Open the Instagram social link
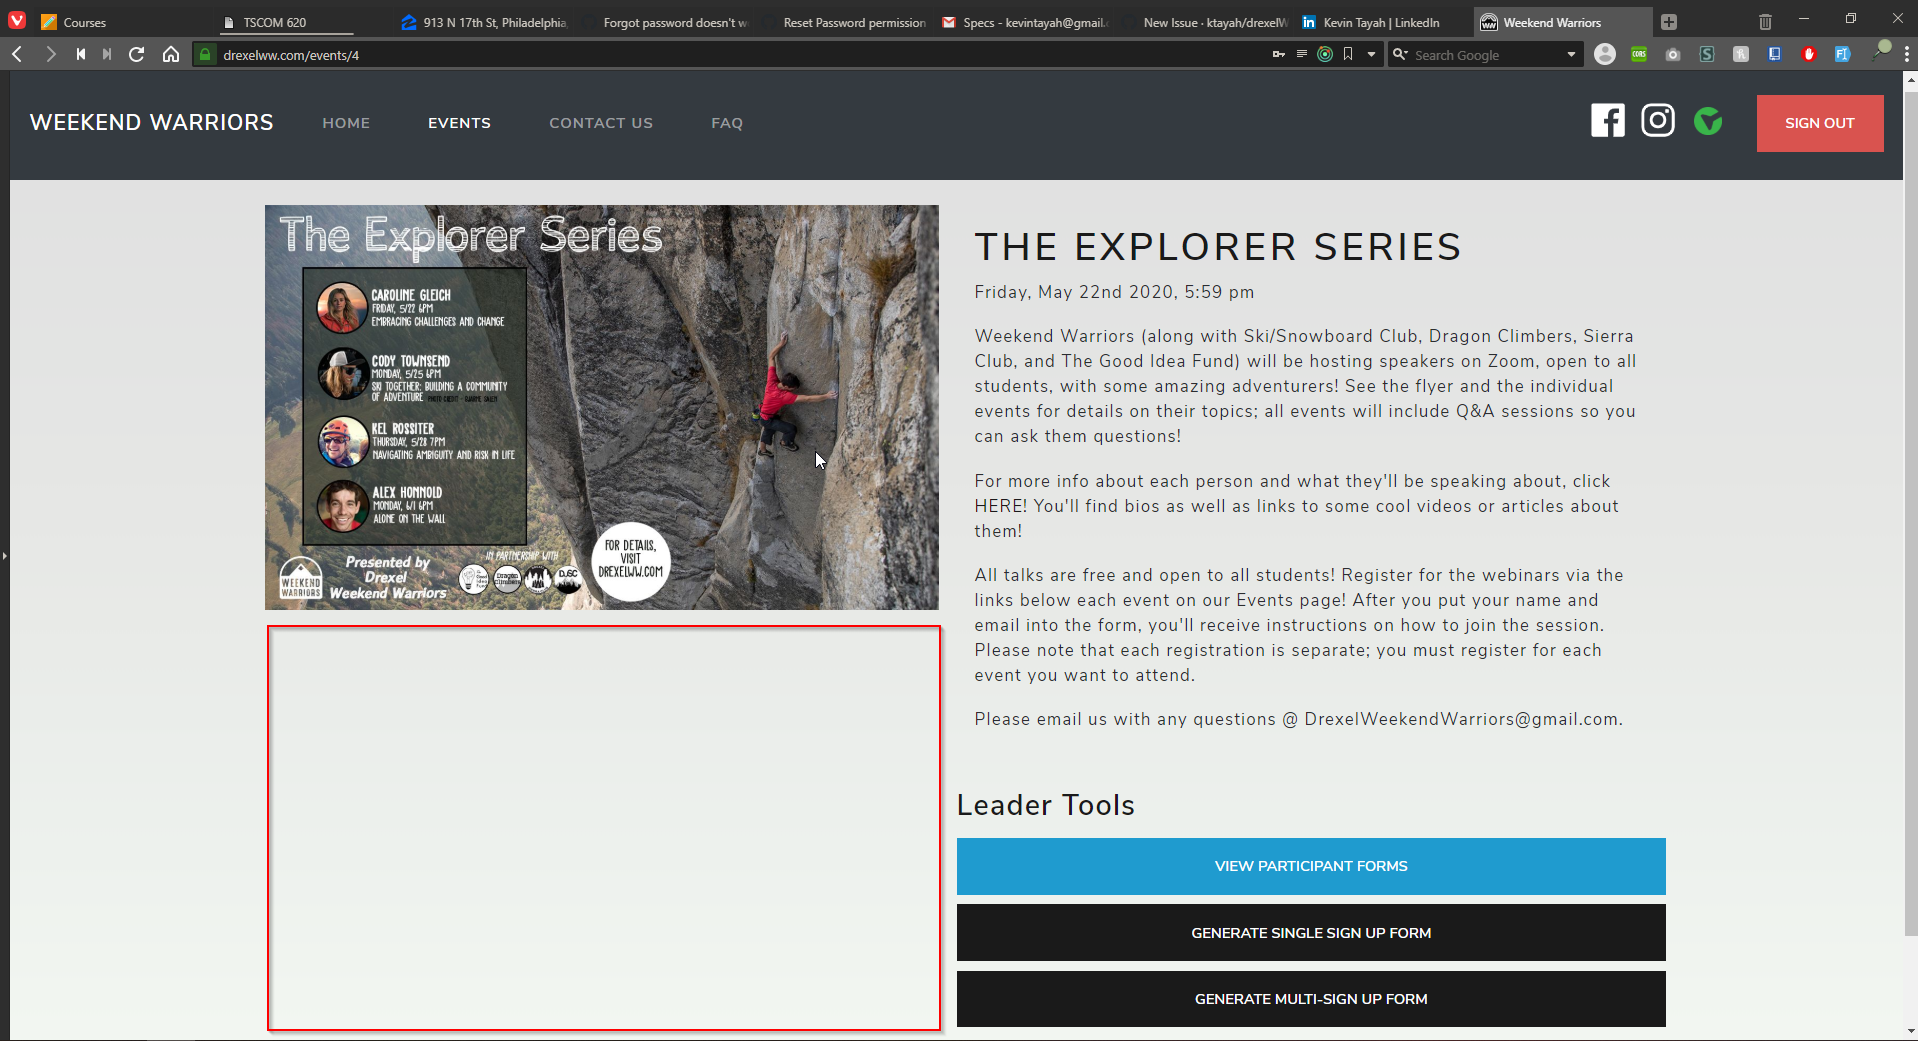The image size is (1918, 1041). coord(1658,121)
